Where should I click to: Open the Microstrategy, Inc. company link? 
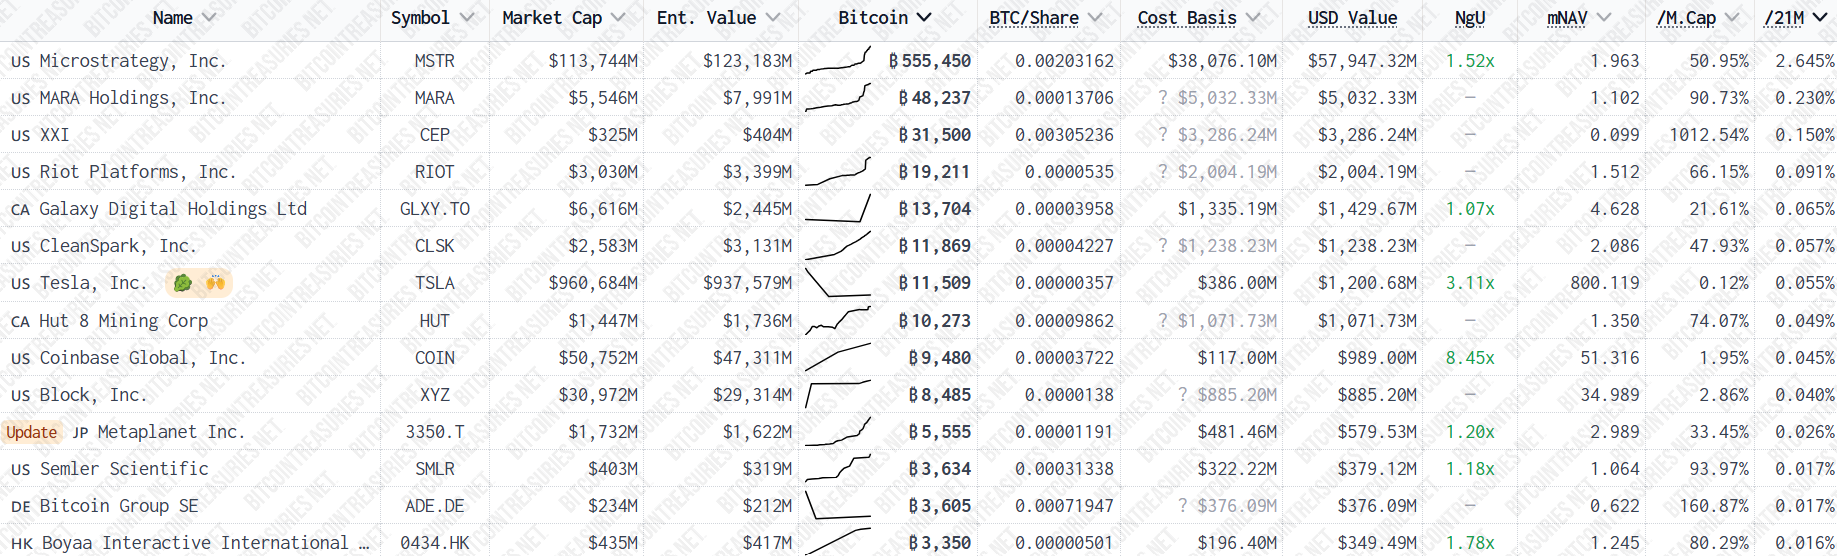tap(133, 61)
